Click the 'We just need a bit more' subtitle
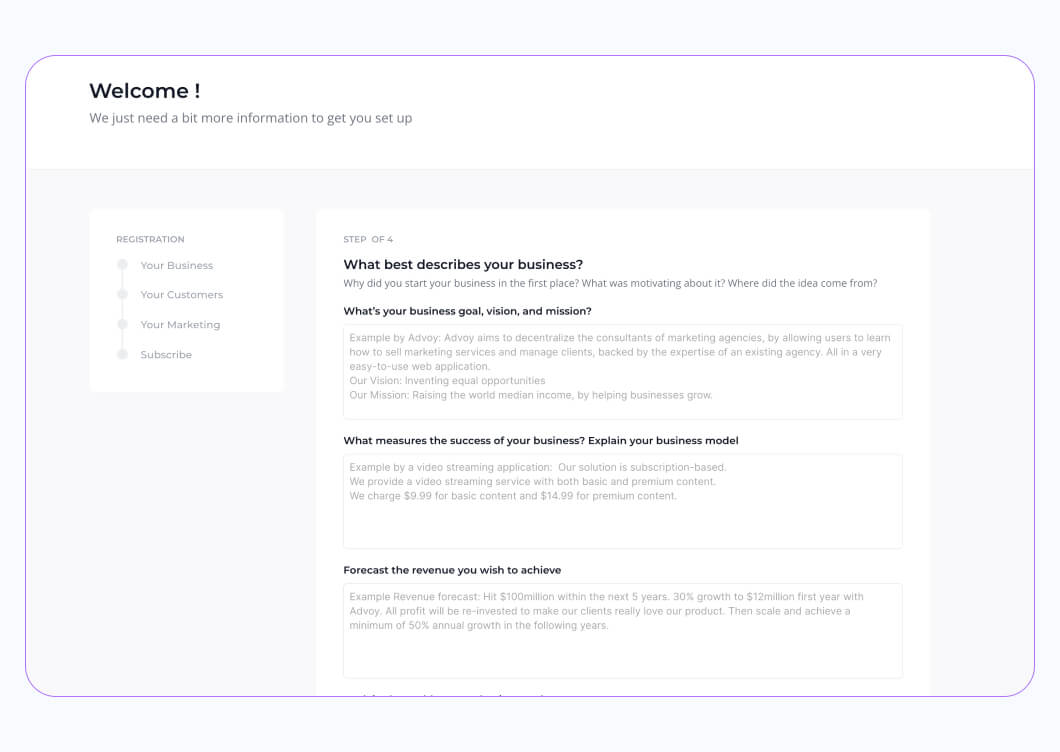1060x752 pixels. pyautogui.click(x=251, y=118)
